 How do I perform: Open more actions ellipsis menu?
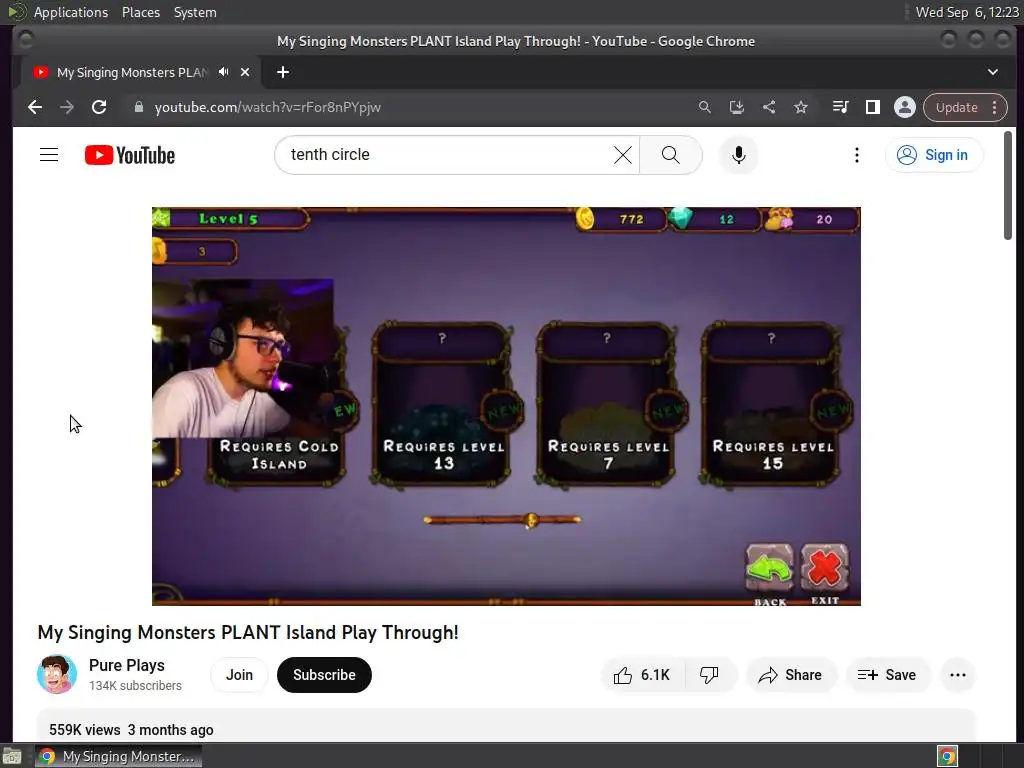[x=958, y=675]
